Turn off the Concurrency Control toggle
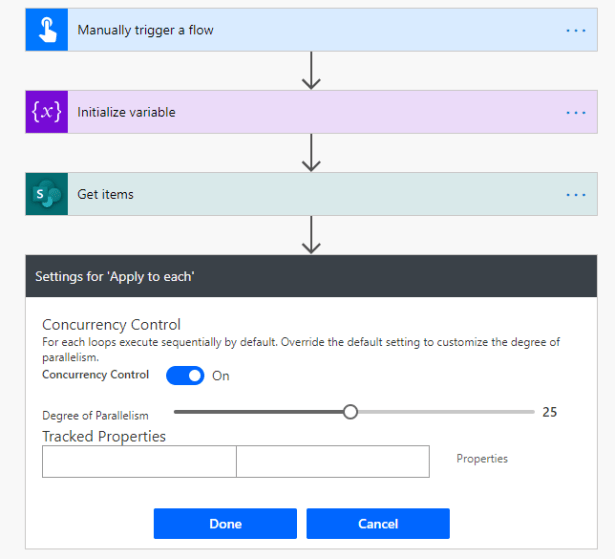 (x=184, y=375)
